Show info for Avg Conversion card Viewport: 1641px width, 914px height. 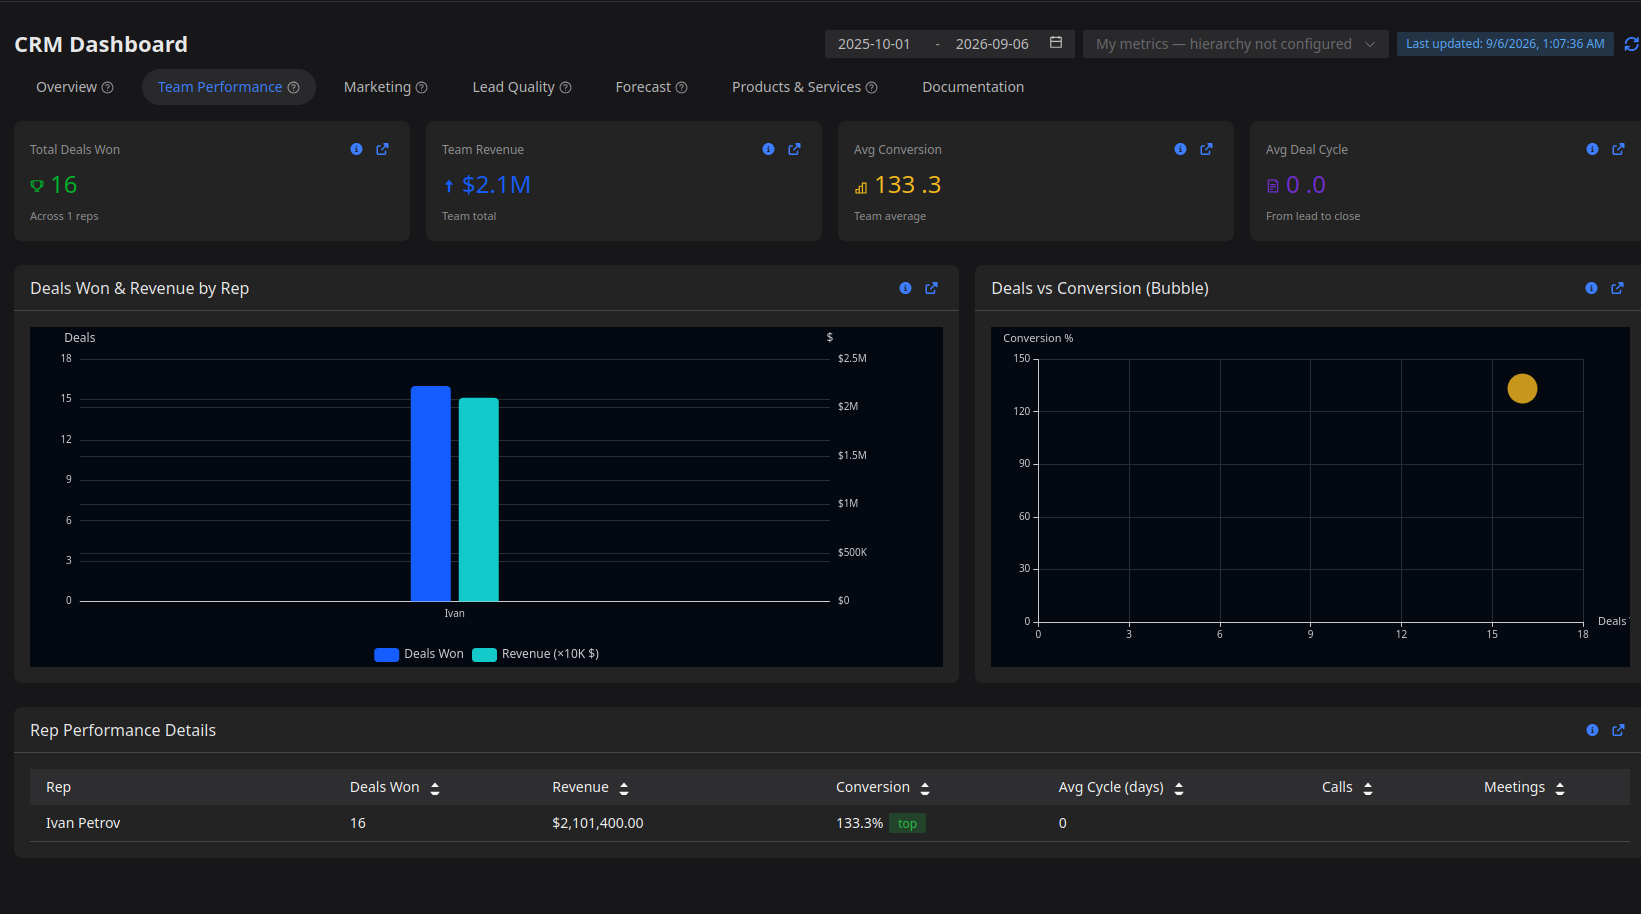pos(1180,149)
